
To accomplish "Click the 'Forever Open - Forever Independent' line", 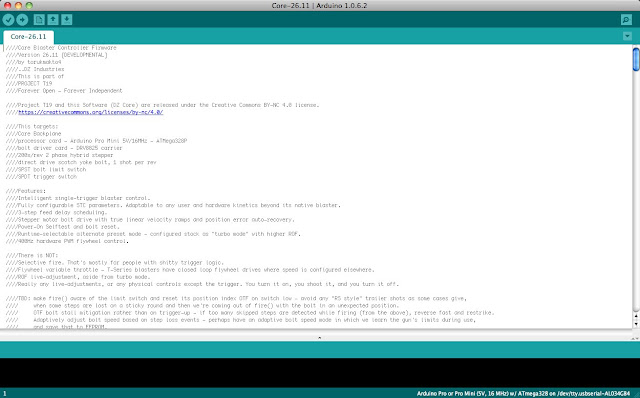I will coord(64,91).
